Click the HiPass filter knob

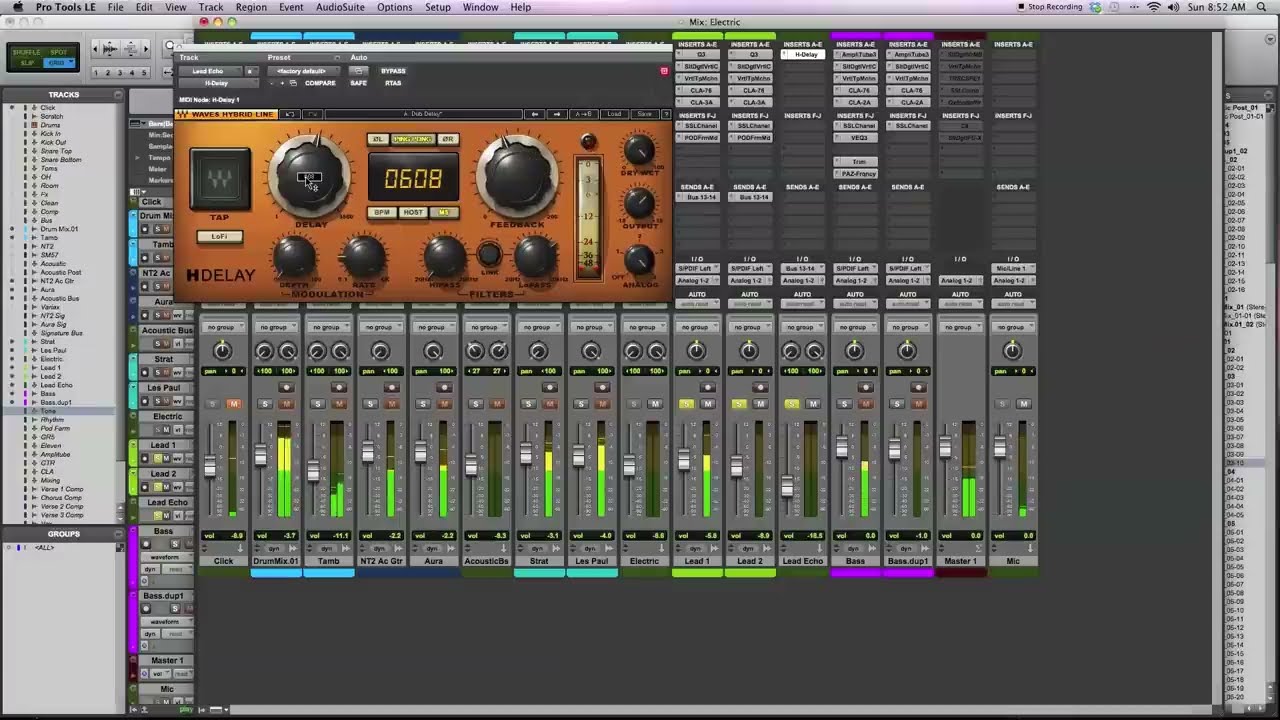444,256
